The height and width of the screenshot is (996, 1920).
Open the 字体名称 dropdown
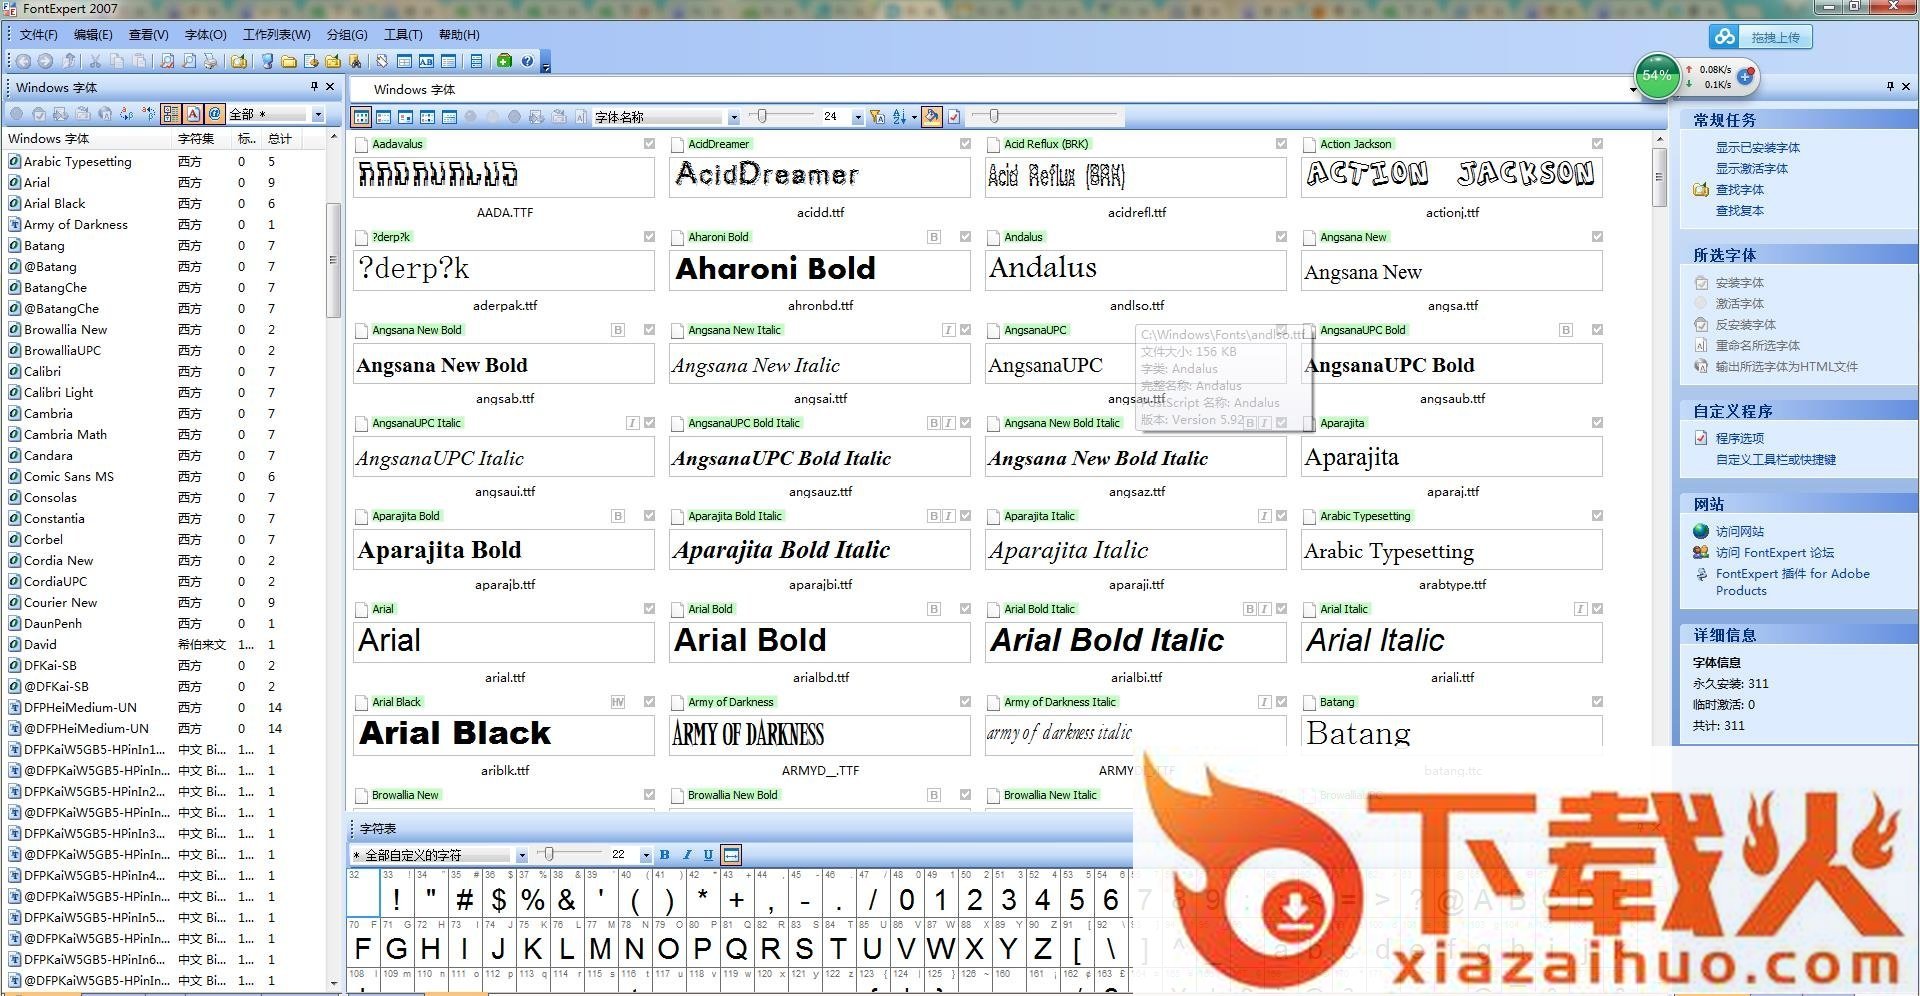tap(734, 117)
